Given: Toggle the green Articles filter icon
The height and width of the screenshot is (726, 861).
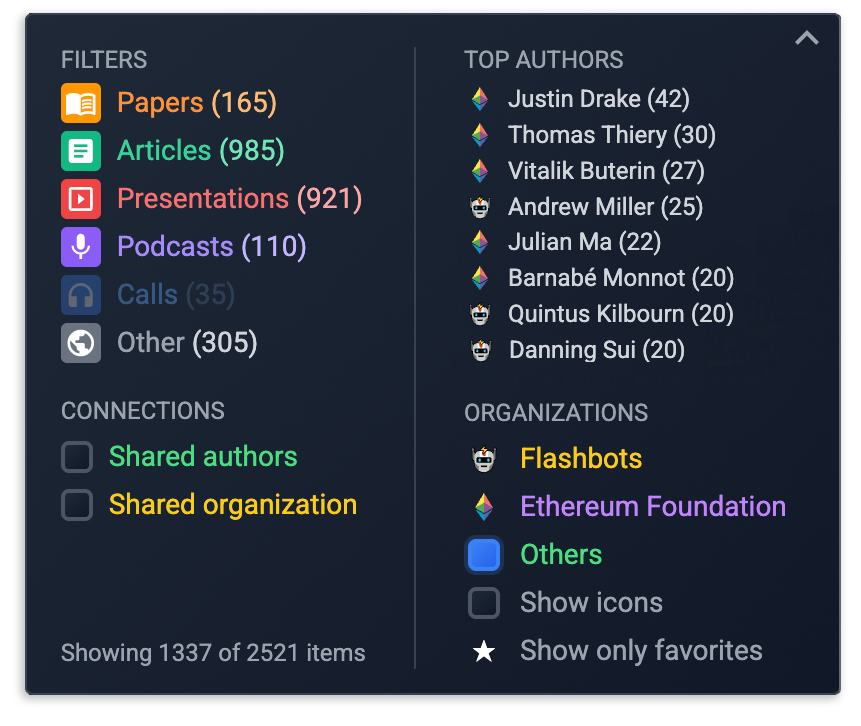Looking at the screenshot, I should point(81,151).
